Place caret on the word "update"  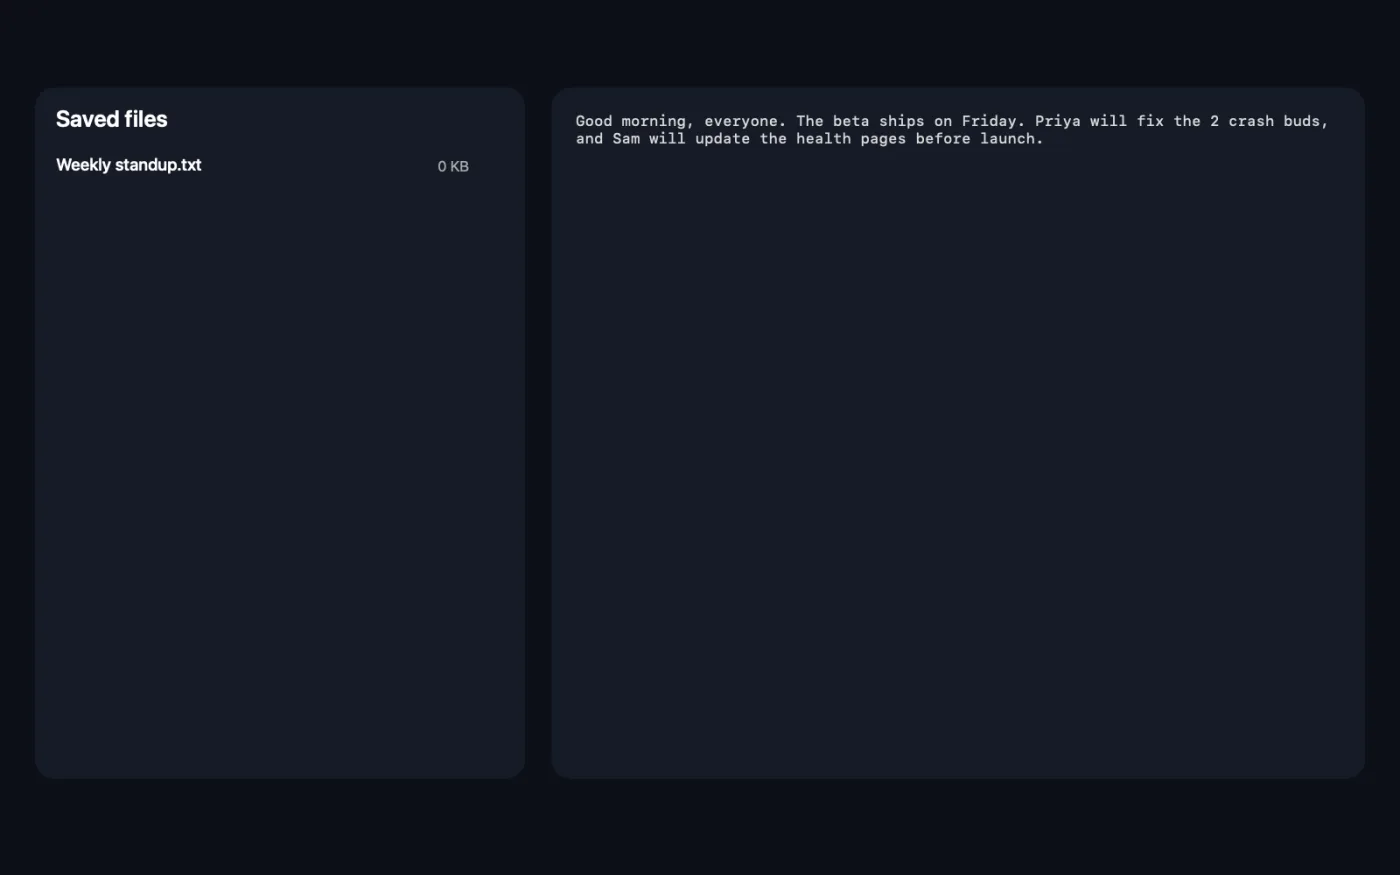(723, 139)
